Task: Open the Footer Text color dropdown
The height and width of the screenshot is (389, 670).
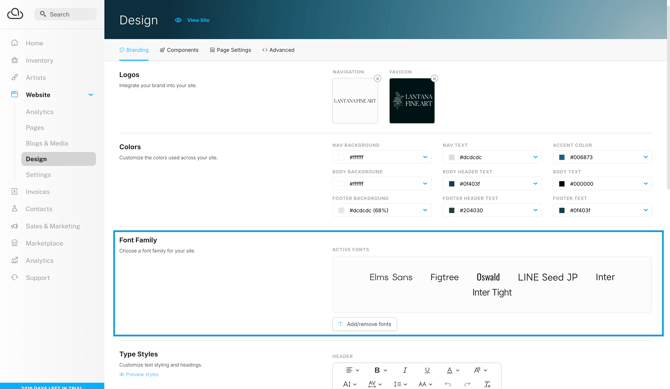Action: click(602, 210)
